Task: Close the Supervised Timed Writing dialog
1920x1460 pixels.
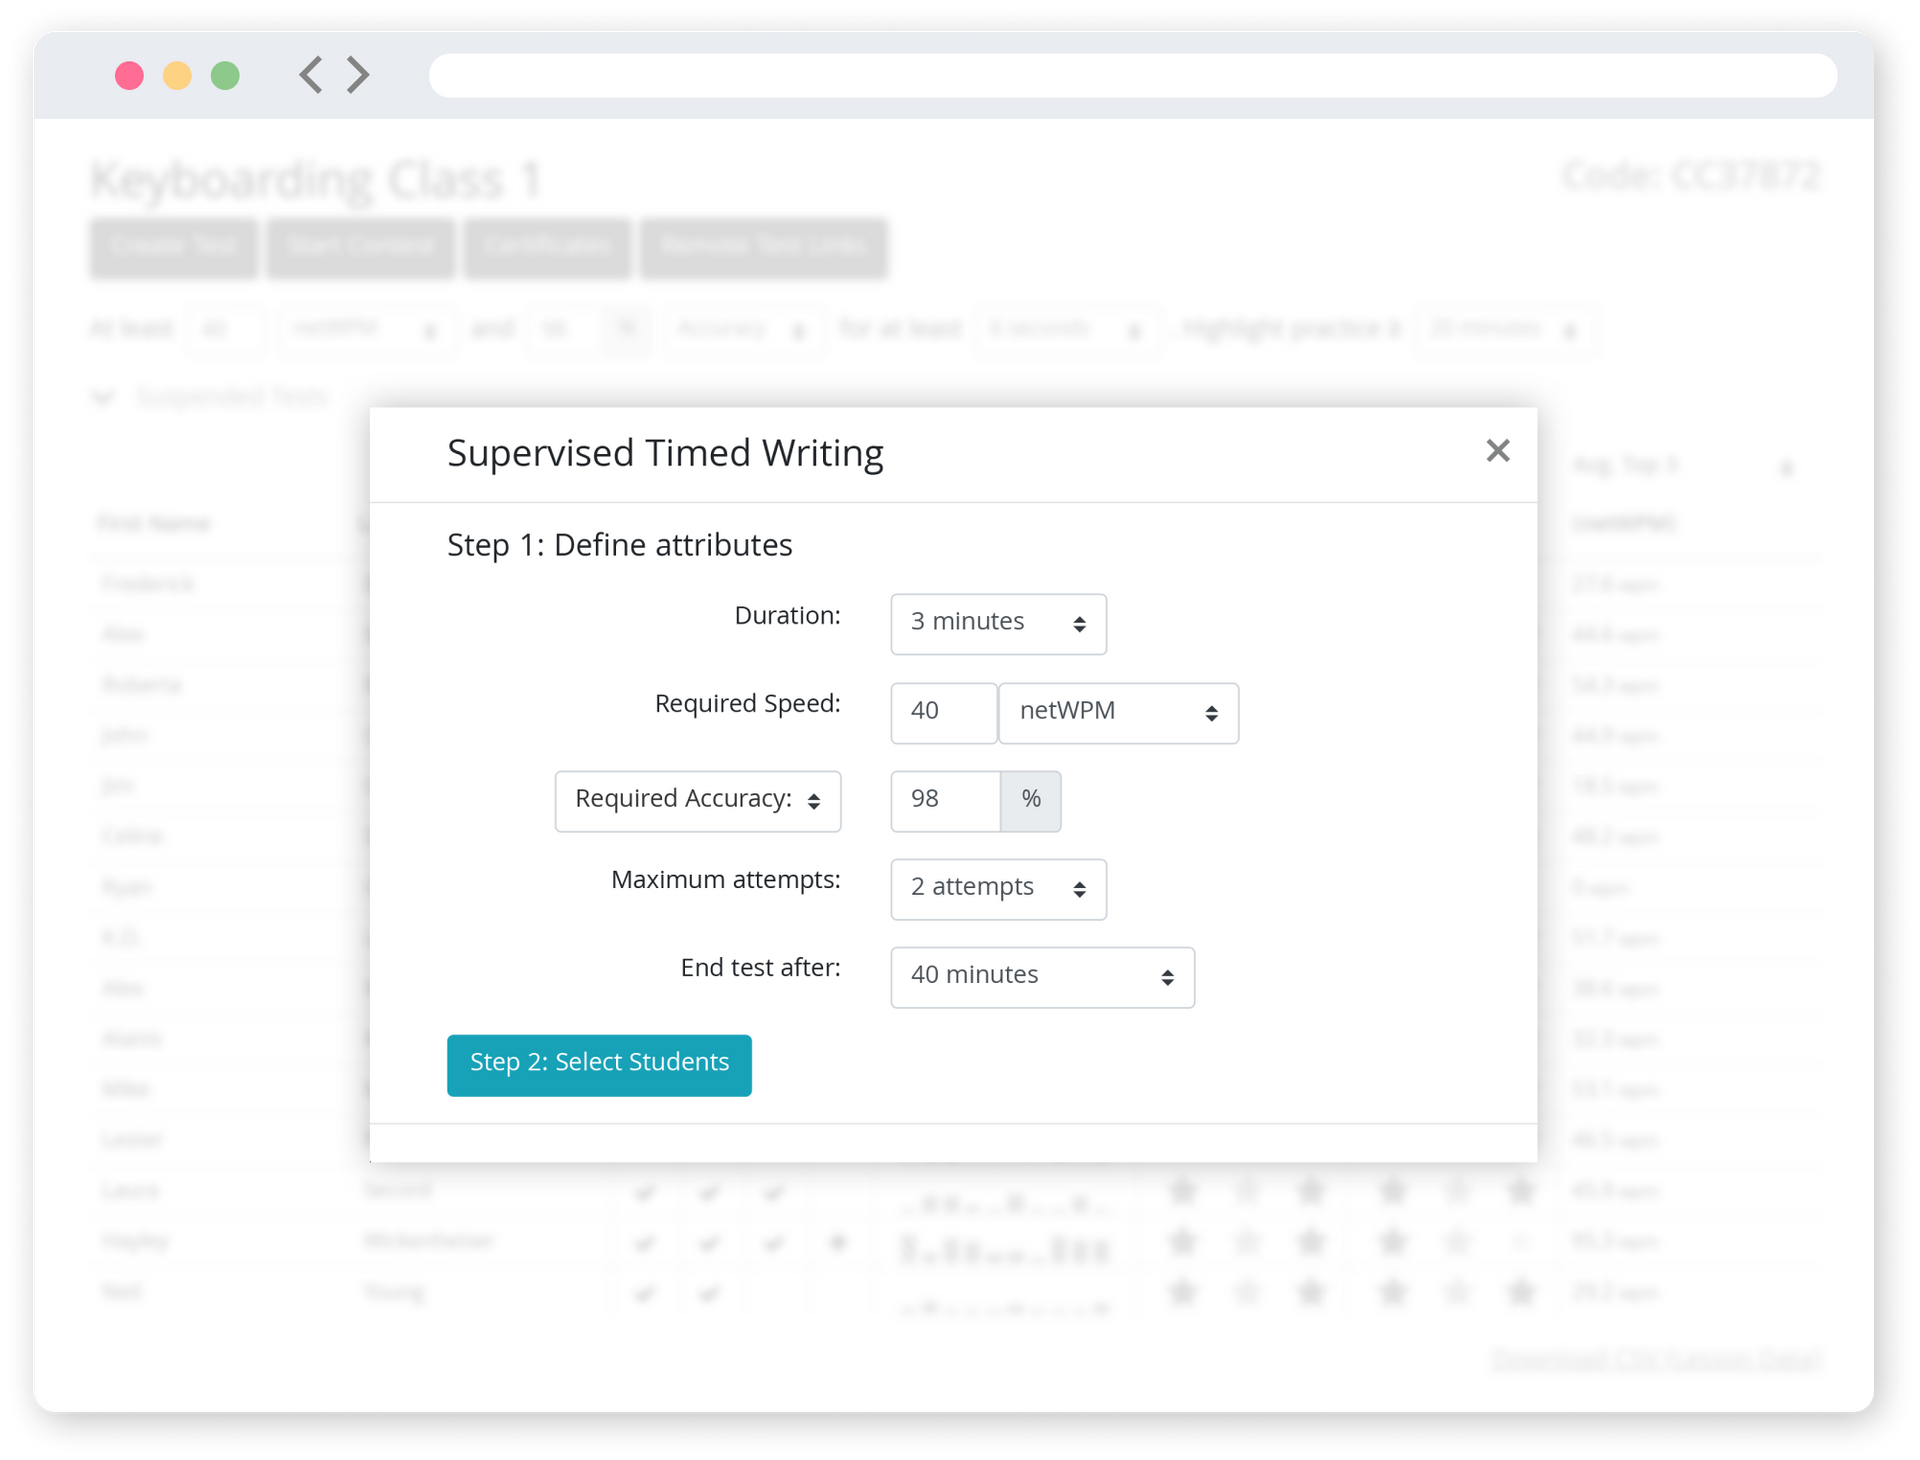Action: (x=1497, y=451)
